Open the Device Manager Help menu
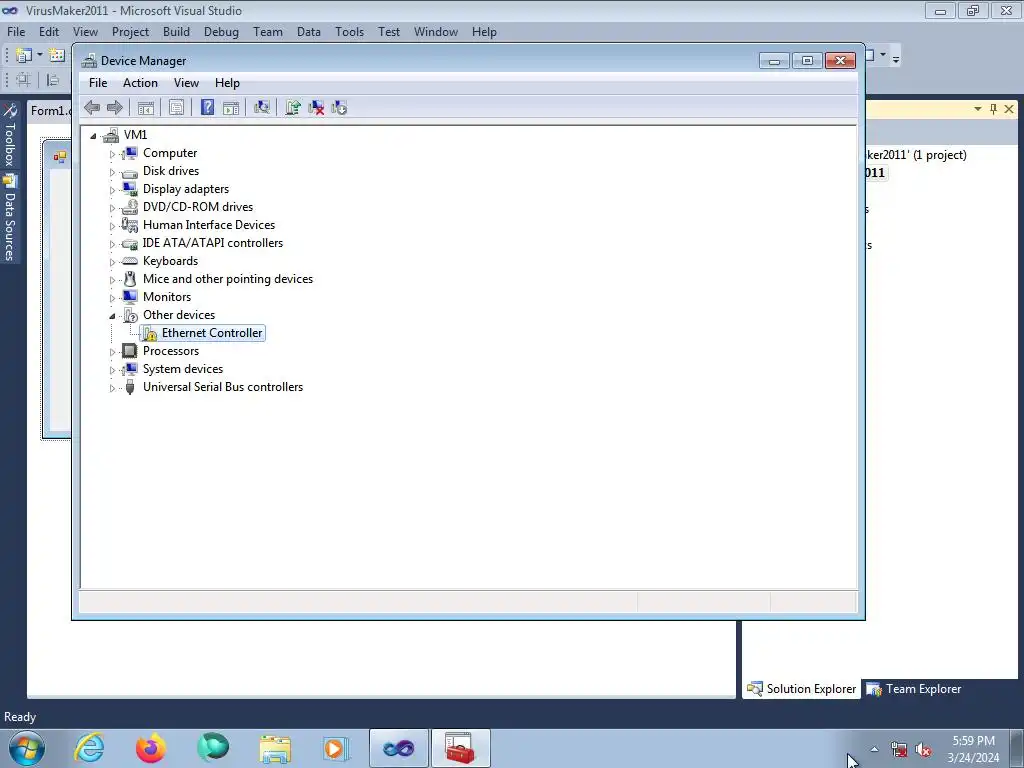 click(x=227, y=83)
